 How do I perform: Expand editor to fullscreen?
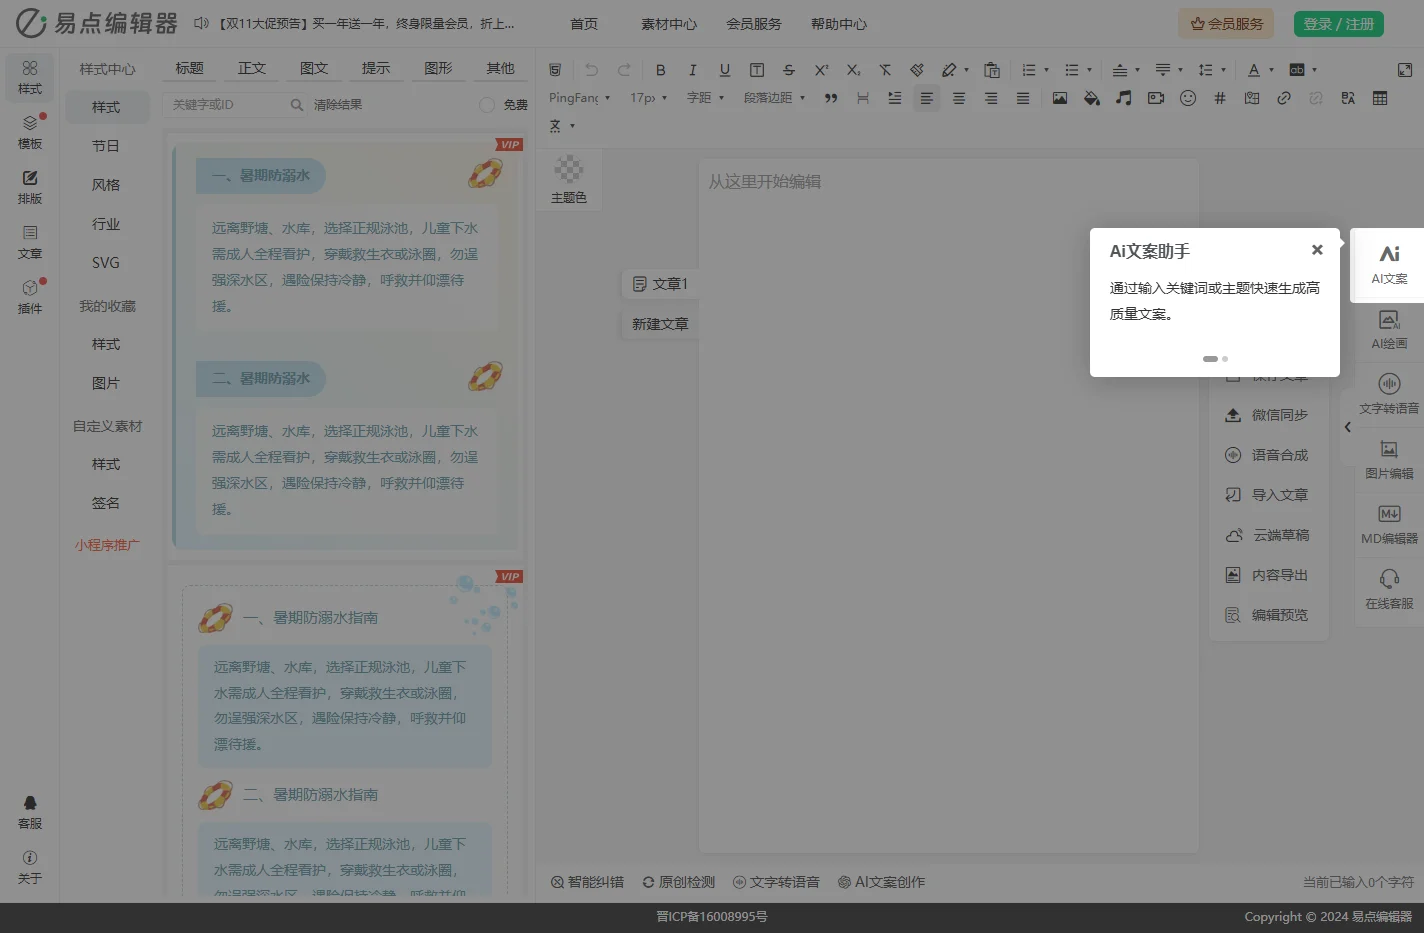pyautogui.click(x=1405, y=70)
